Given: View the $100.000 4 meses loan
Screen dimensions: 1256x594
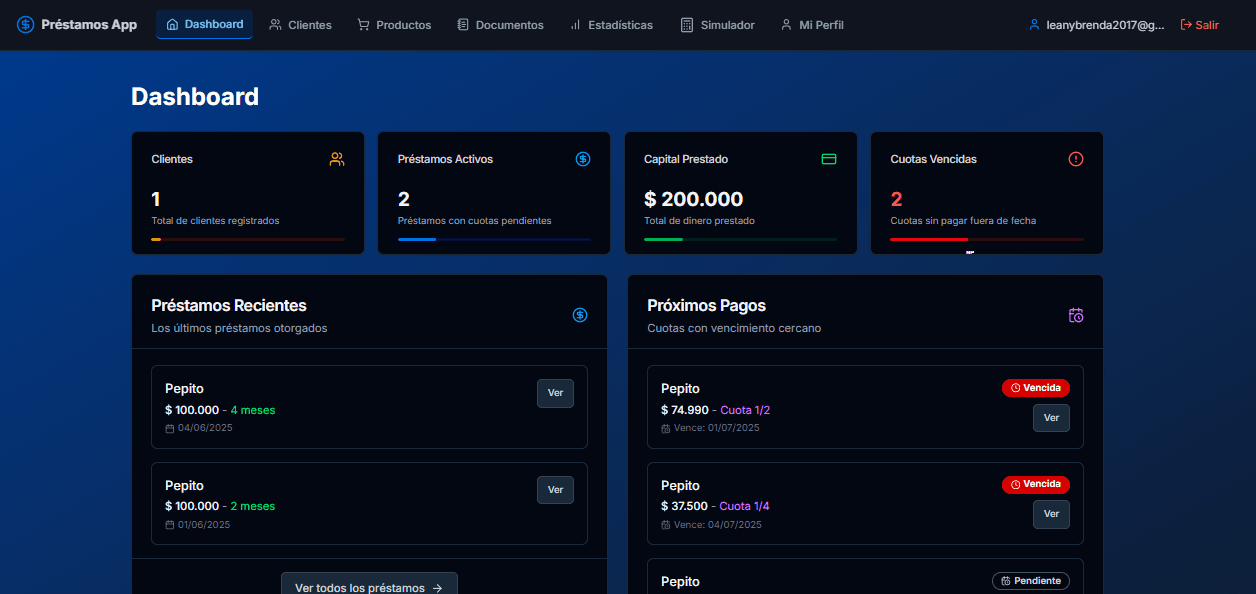Looking at the screenshot, I should pos(555,393).
